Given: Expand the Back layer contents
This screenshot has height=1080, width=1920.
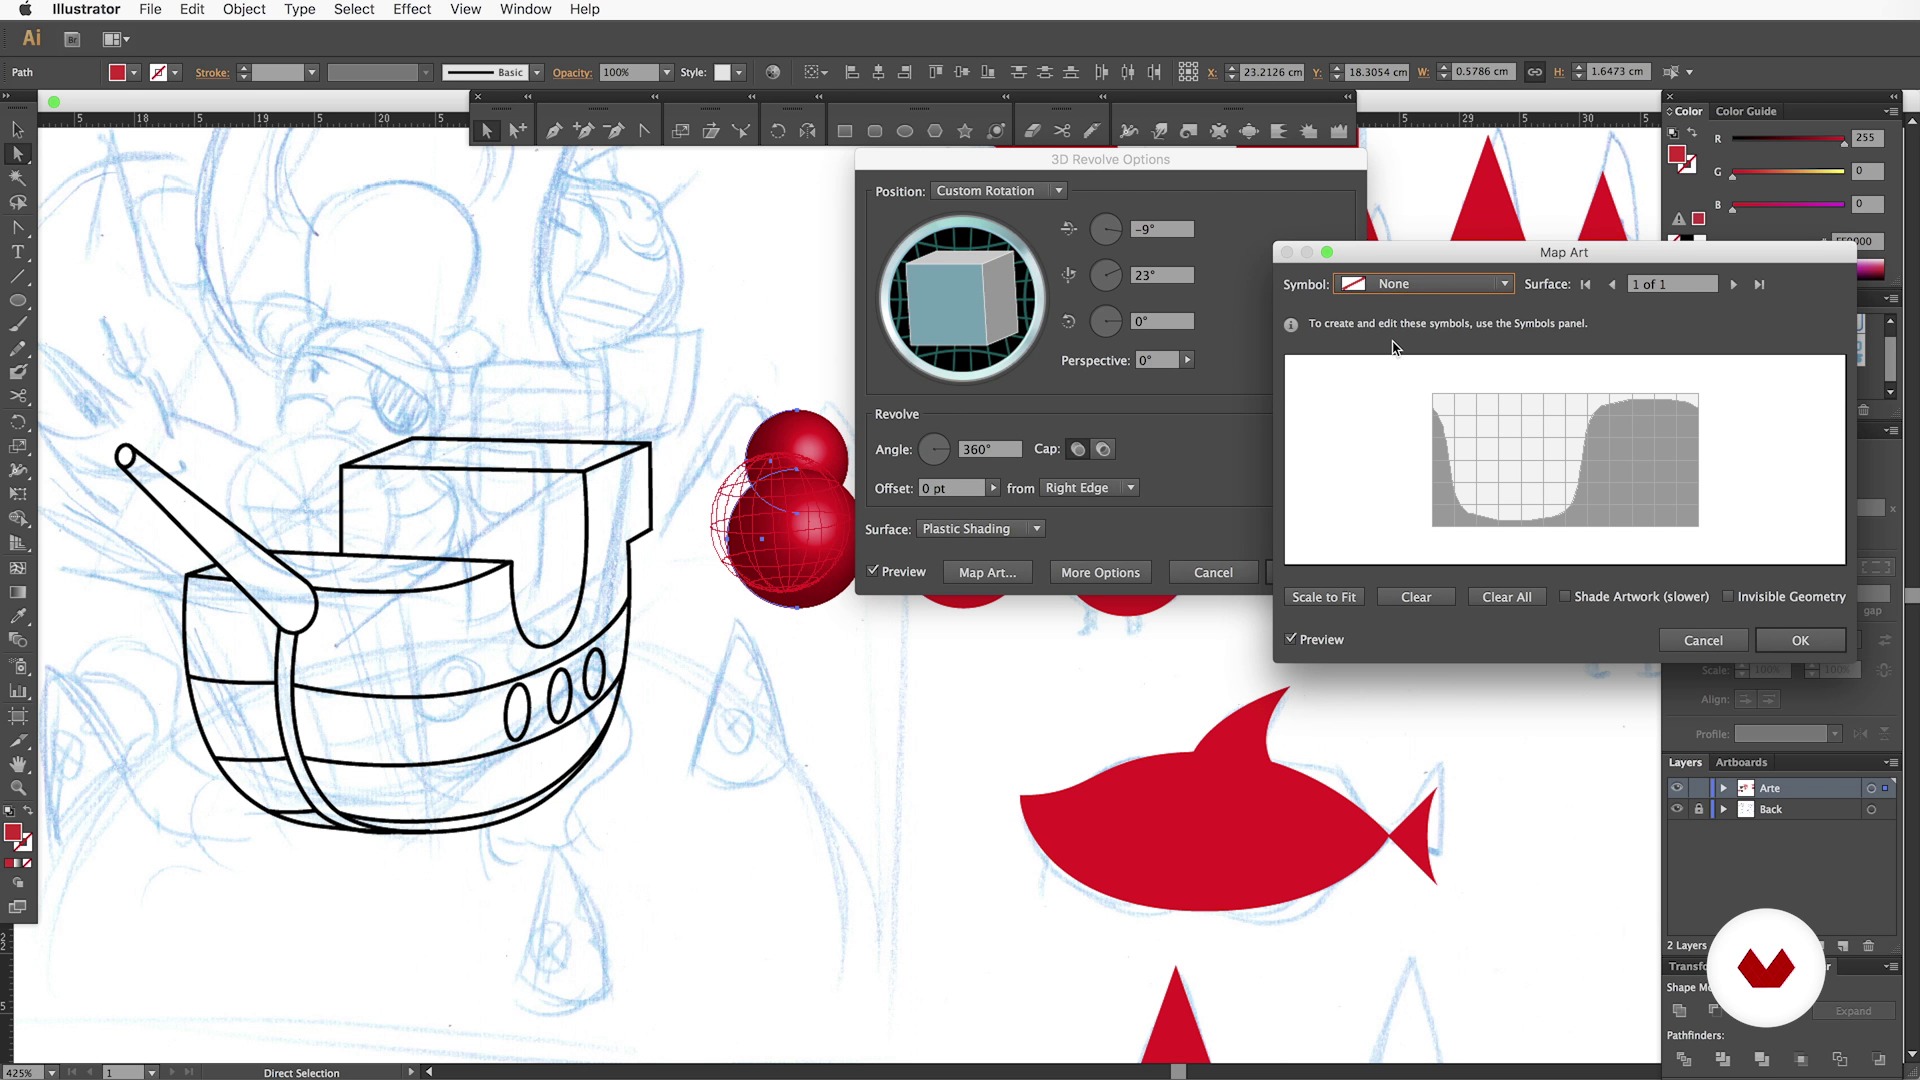Looking at the screenshot, I should [1723, 809].
